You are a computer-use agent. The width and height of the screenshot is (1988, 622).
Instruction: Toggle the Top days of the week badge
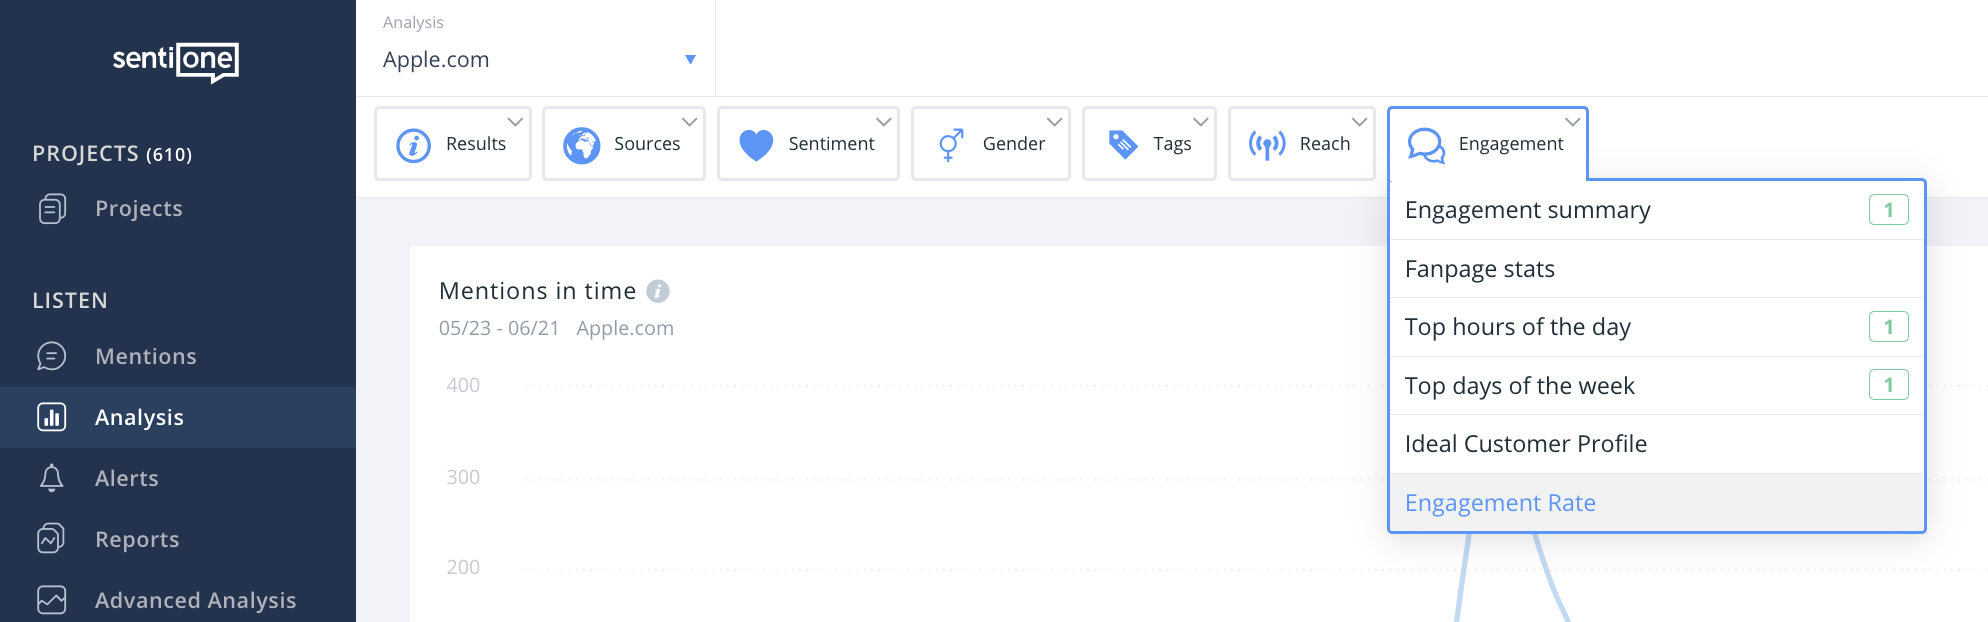1888,385
